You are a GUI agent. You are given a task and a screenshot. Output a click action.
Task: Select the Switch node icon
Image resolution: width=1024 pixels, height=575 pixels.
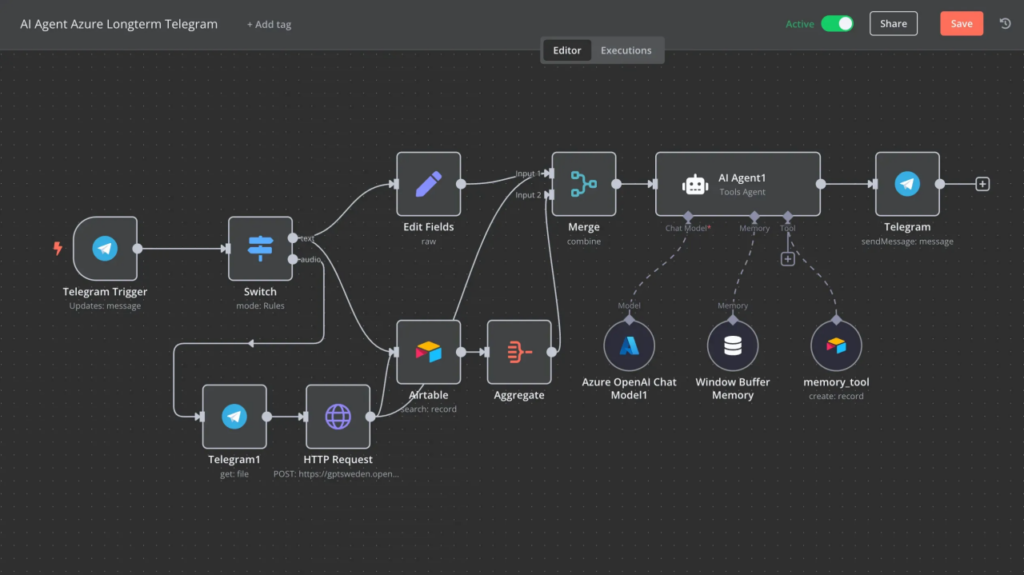(260, 248)
